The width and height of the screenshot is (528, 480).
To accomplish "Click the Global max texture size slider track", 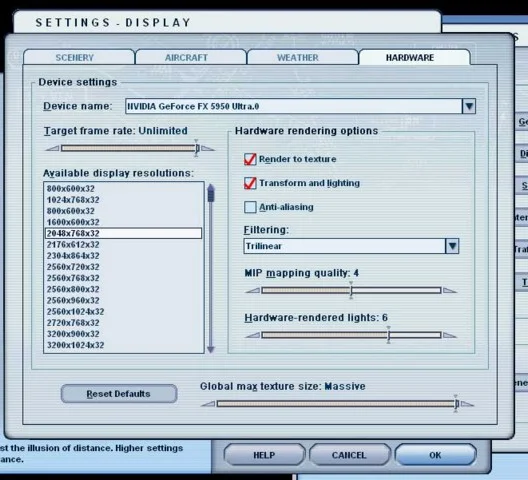I will pyautogui.click(x=337, y=404).
